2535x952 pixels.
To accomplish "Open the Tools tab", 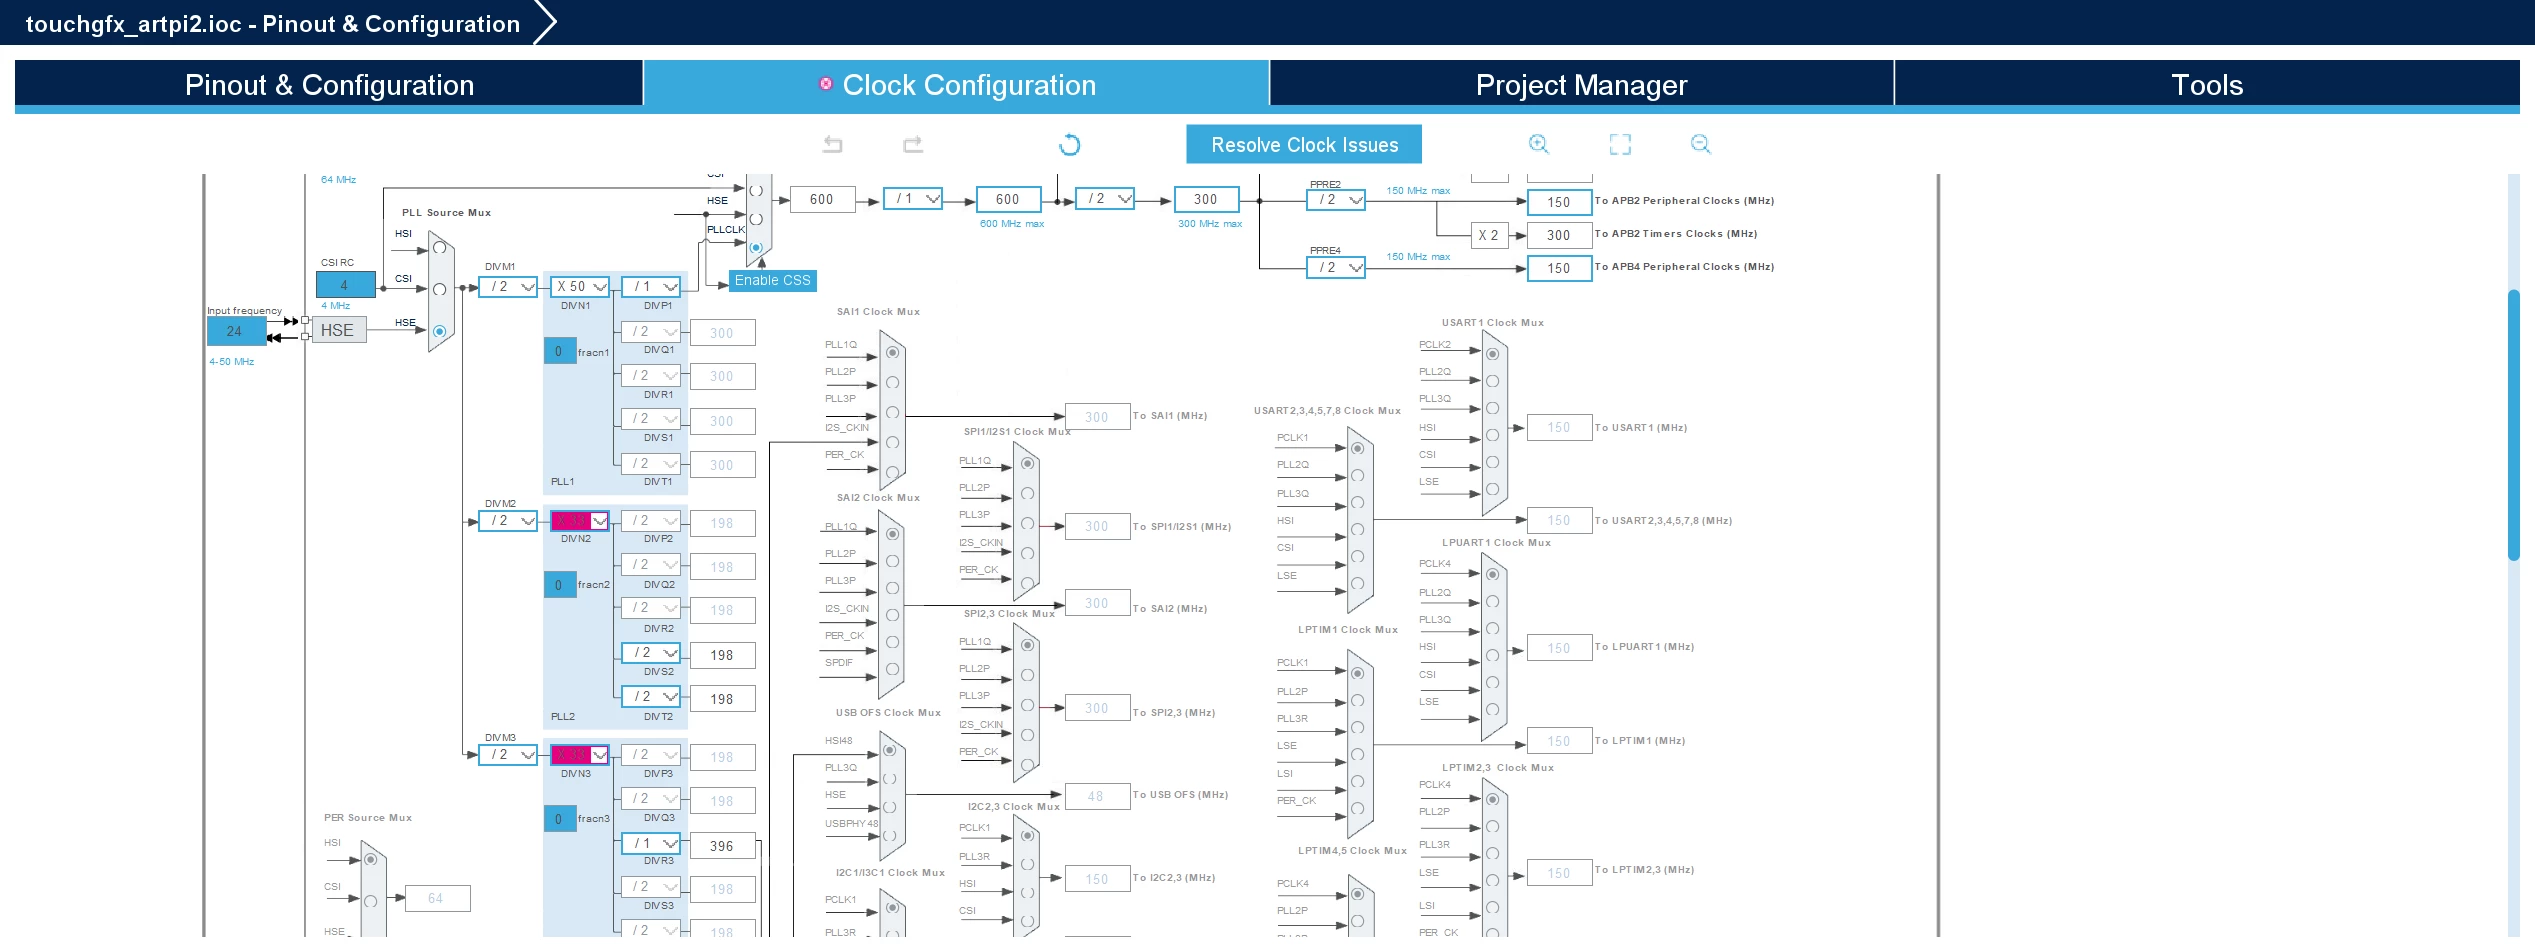I will tap(2207, 85).
